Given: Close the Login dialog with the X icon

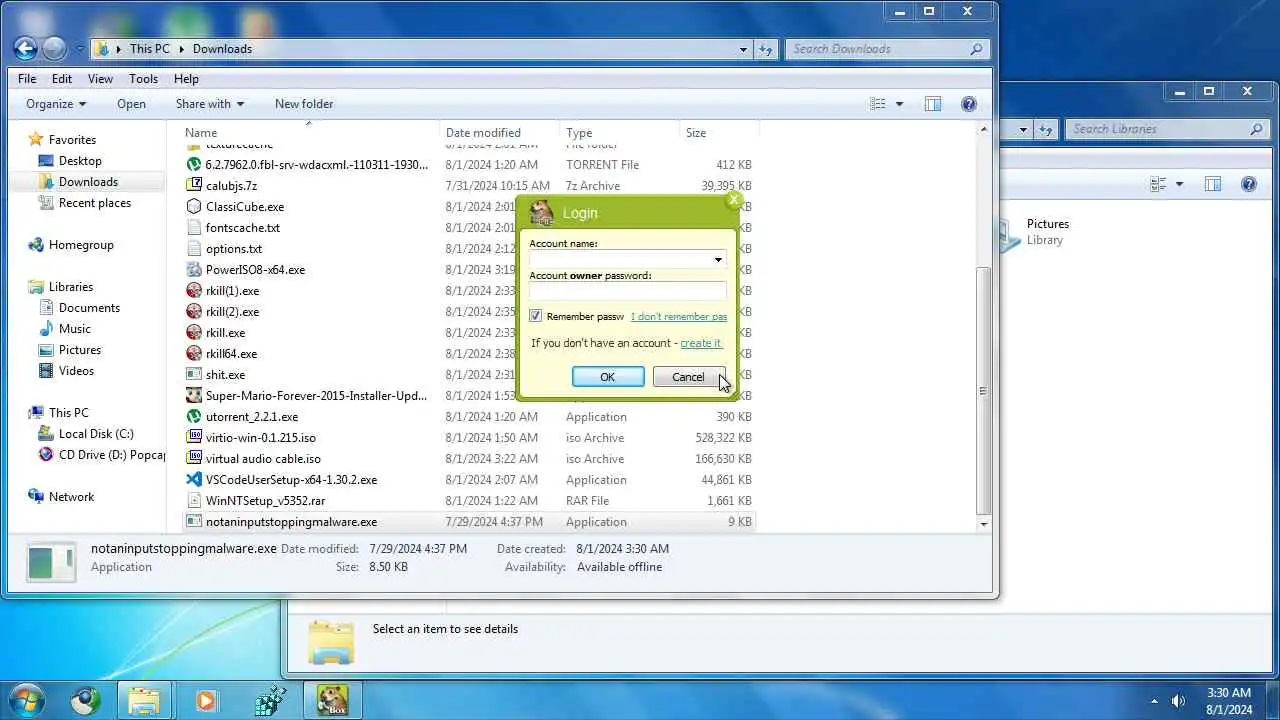Looking at the screenshot, I should (733, 200).
